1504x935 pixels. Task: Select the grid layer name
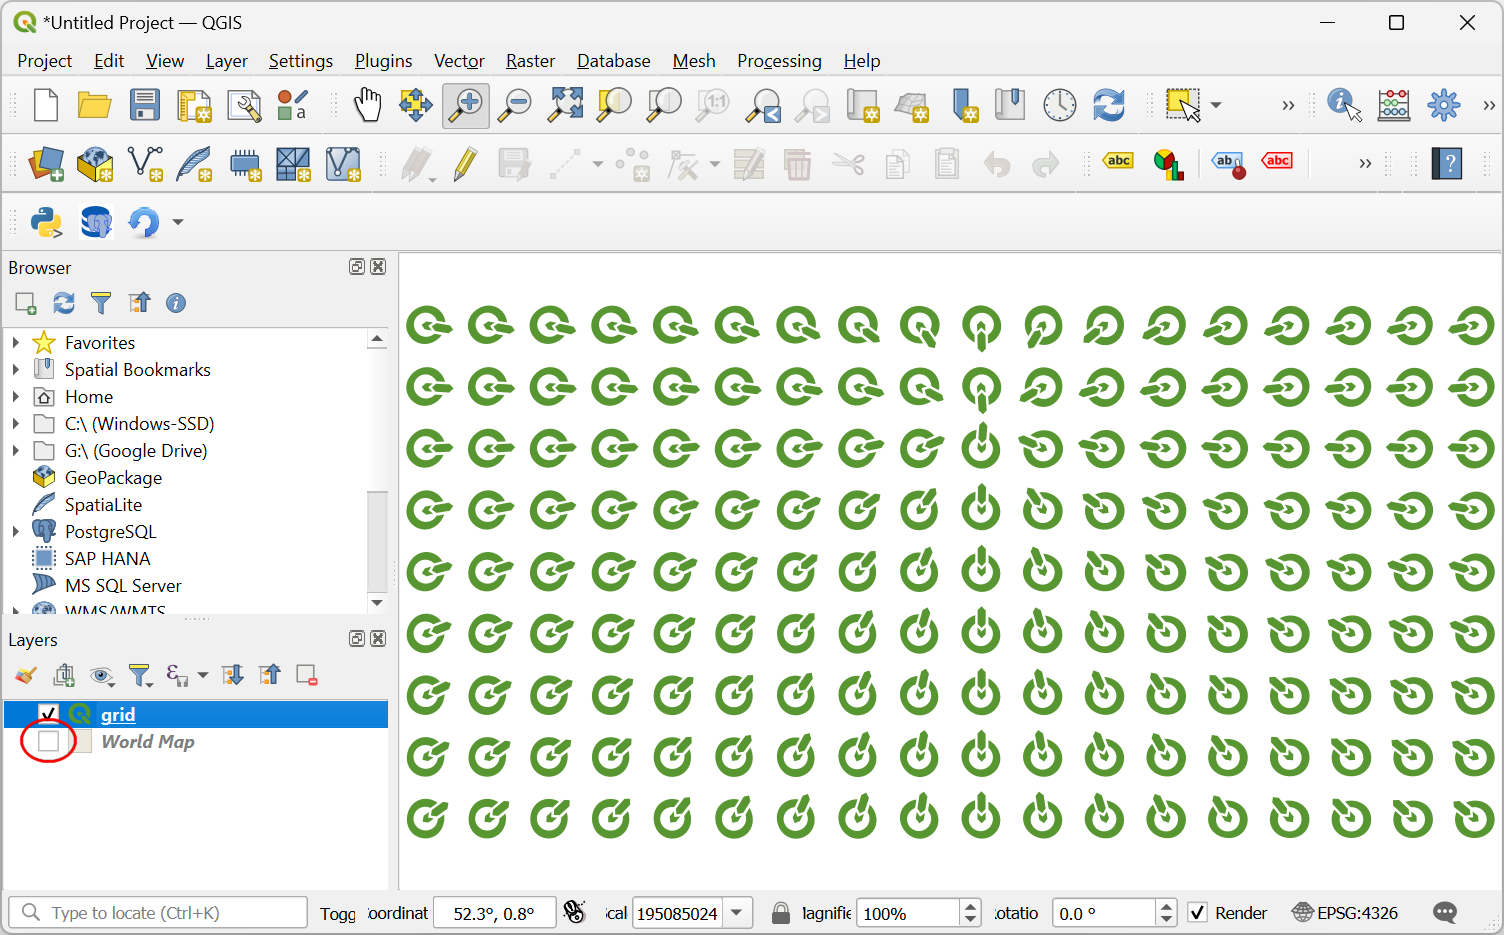coord(118,714)
